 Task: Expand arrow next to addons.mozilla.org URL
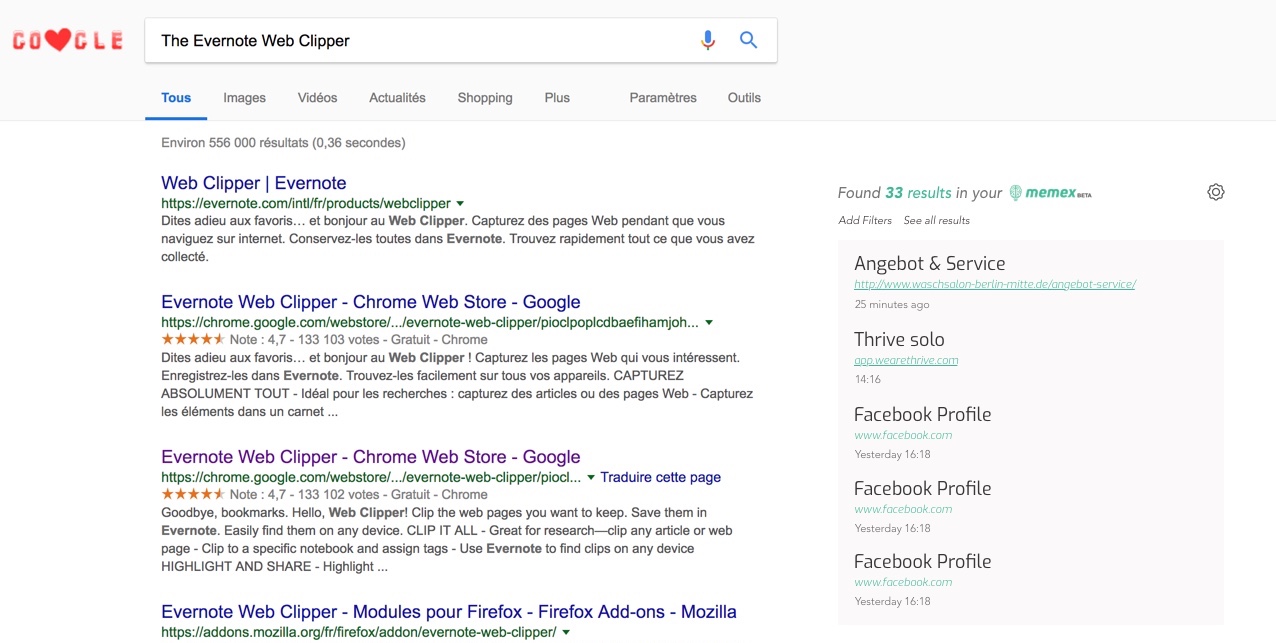pos(566,633)
